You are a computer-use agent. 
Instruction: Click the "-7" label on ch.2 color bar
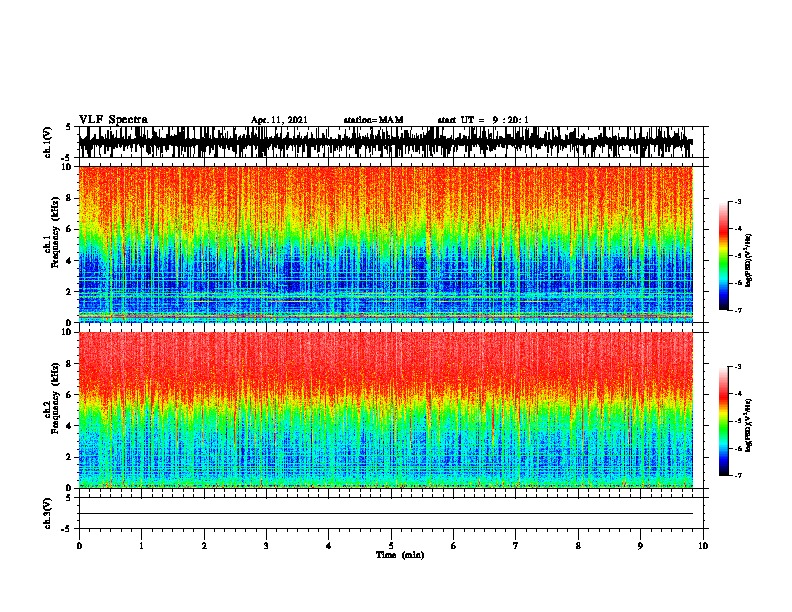[x=737, y=476]
